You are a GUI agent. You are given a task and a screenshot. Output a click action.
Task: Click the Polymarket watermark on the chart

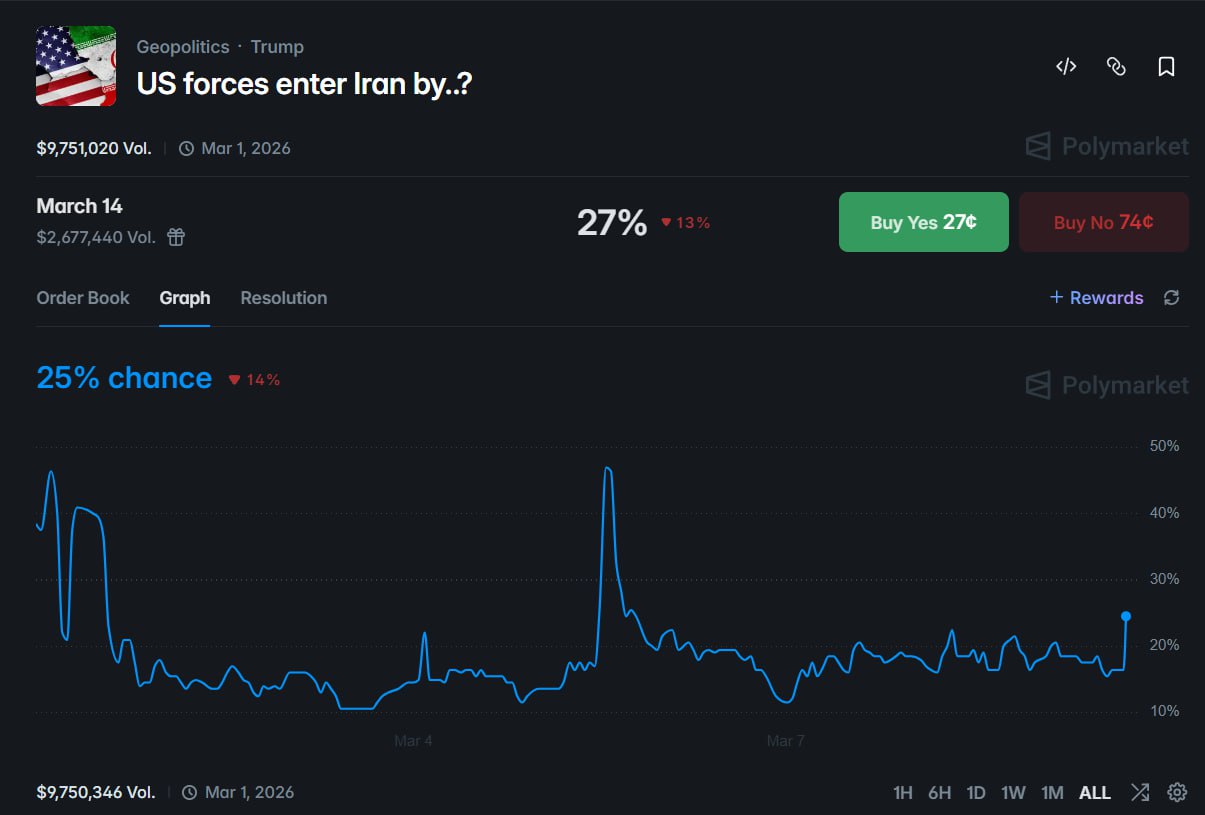(x=1104, y=385)
